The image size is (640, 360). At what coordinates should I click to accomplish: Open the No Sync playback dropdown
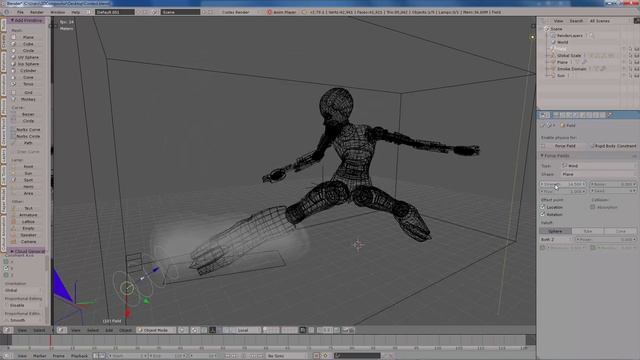pos(282,356)
